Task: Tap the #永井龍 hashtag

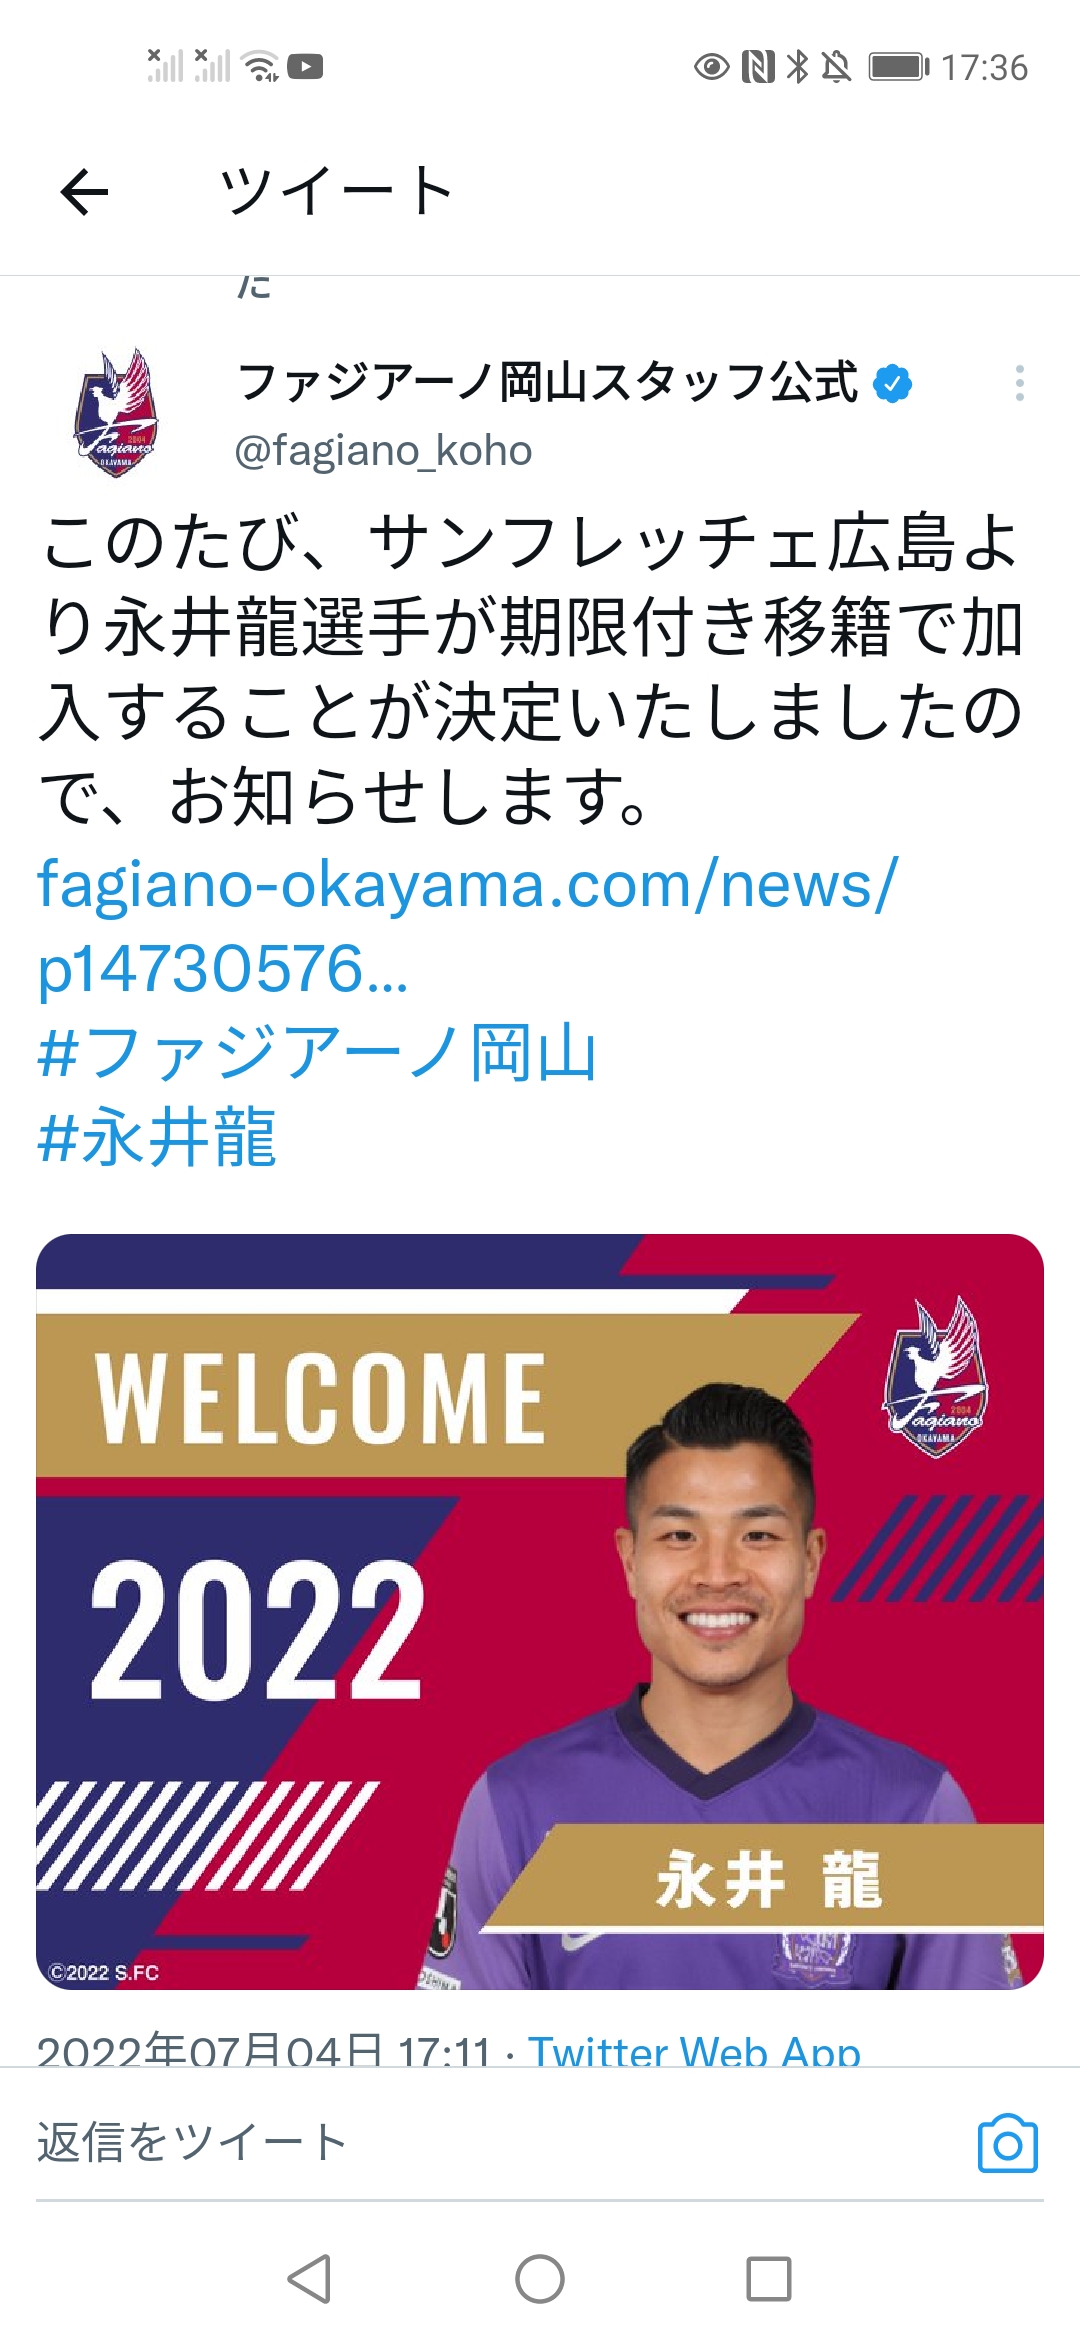Action: pos(157,1138)
